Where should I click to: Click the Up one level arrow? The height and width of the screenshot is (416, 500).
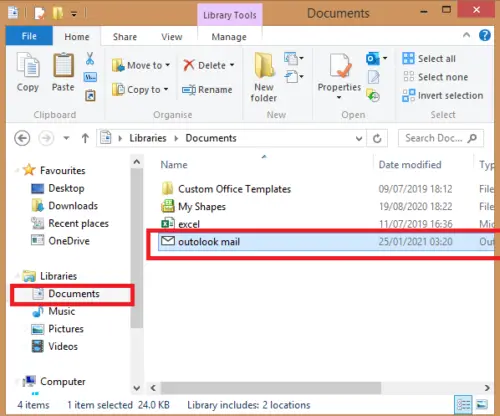click(85, 138)
